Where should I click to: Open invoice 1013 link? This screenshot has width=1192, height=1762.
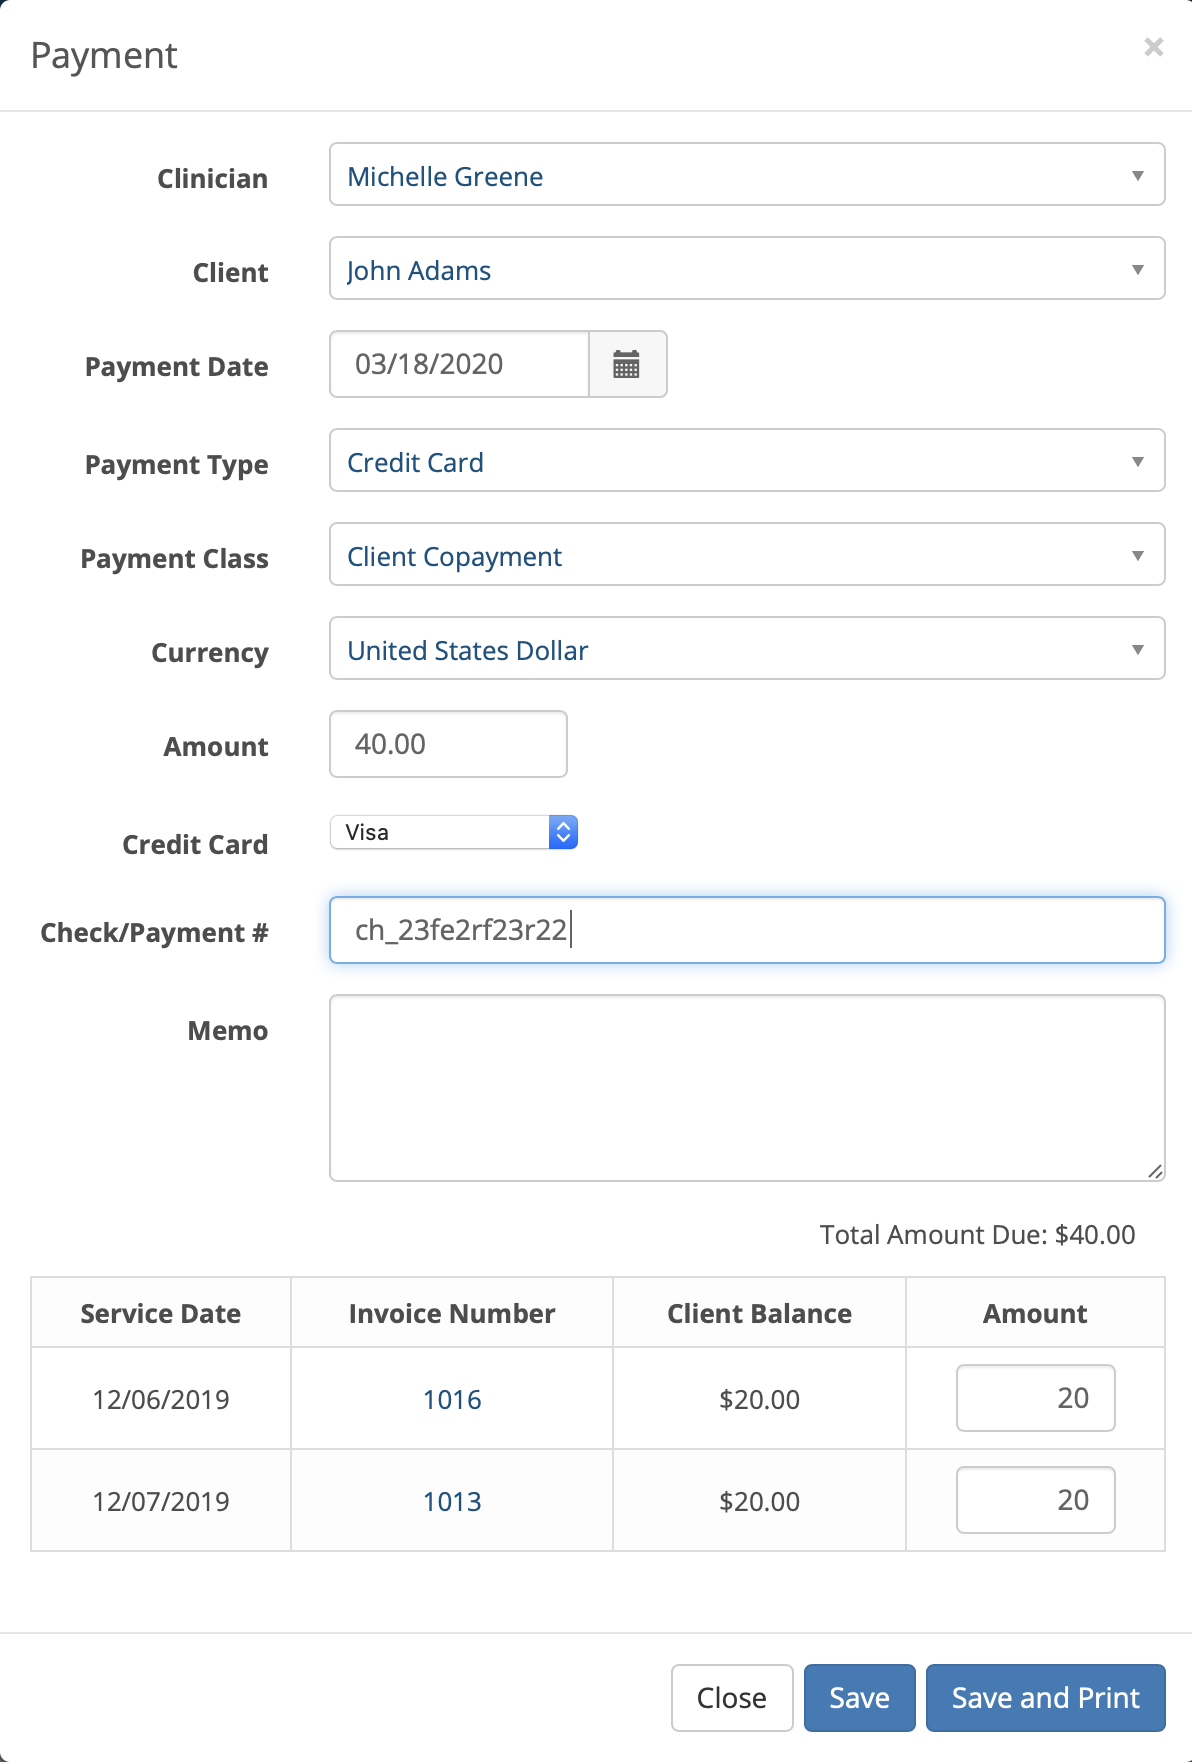(x=452, y=1501)
